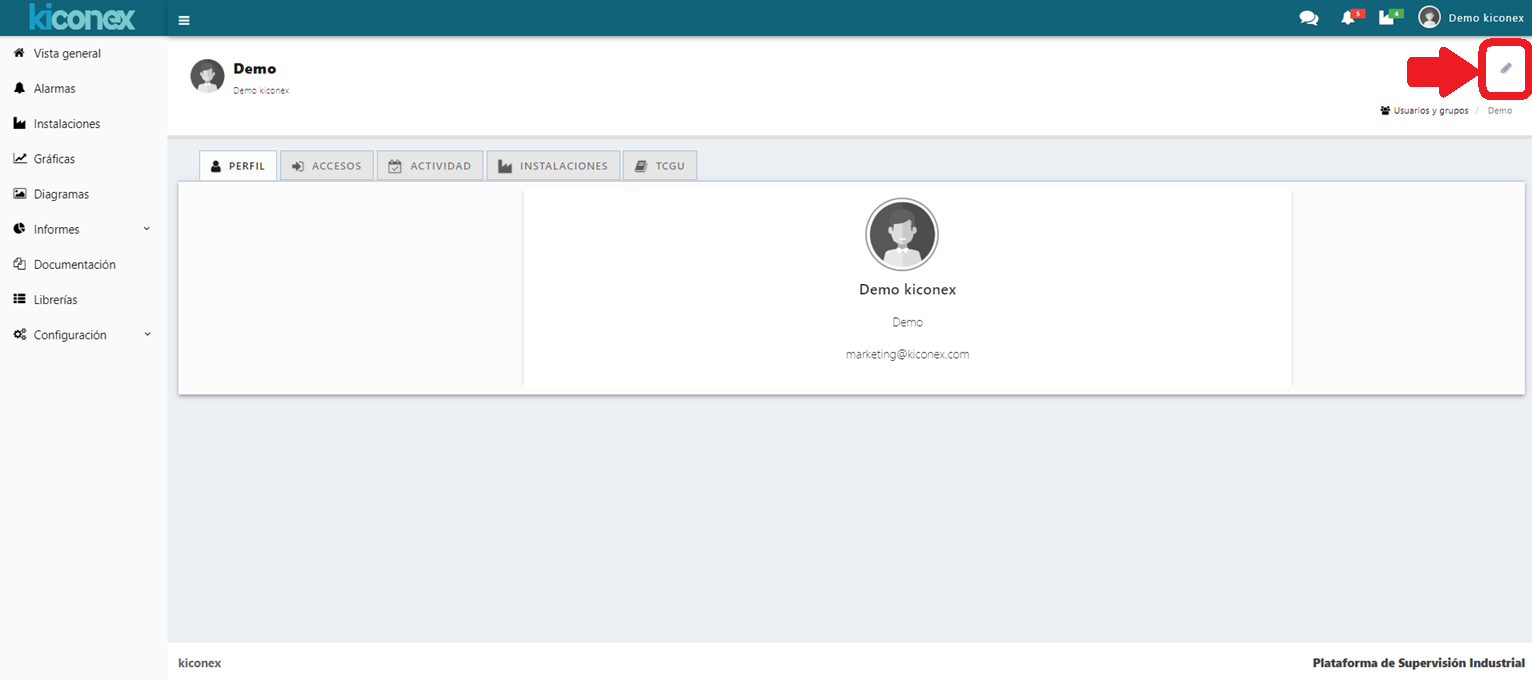This screenshot has width=1532, height=680.
Task: Select the TCGU tab
Action: click(x=660, y=166)
